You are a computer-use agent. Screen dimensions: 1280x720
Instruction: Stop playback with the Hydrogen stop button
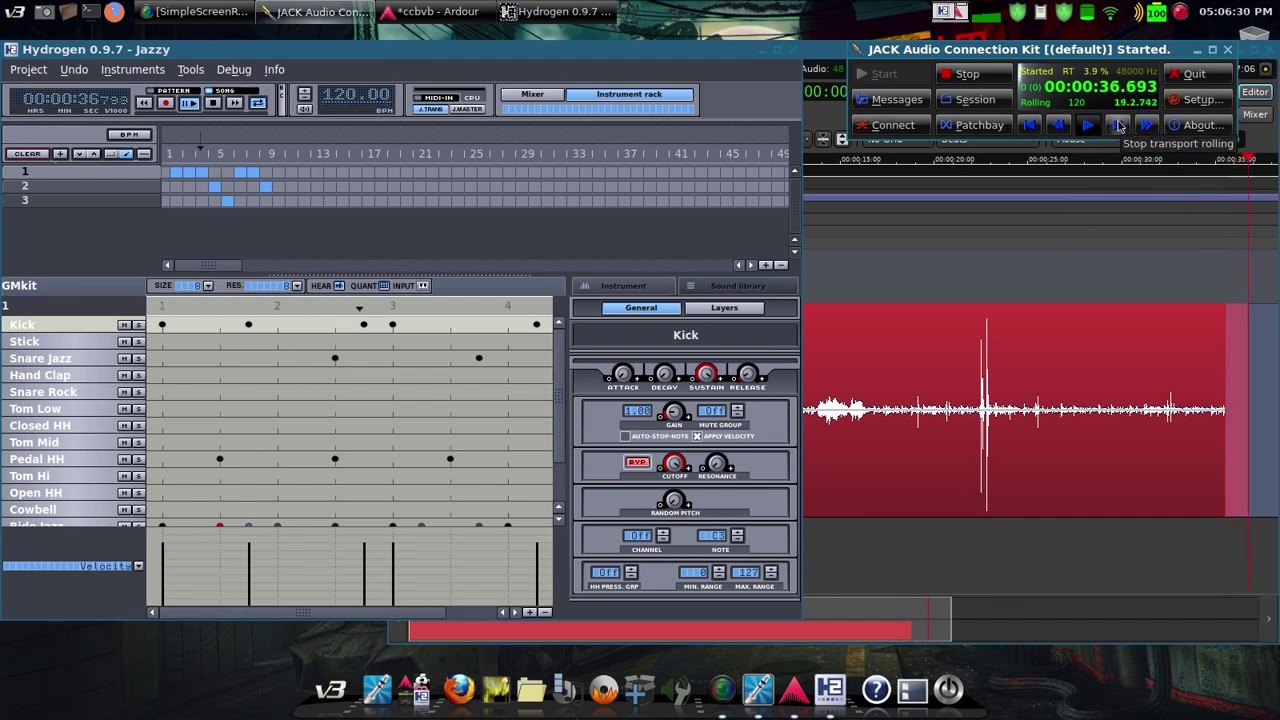212,103
